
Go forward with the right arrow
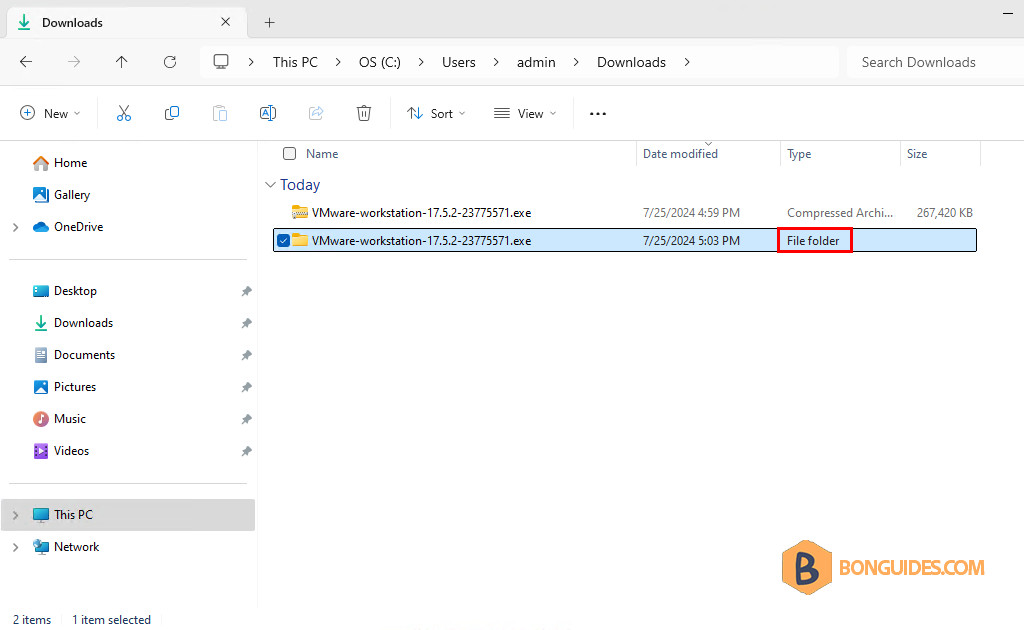(74, 62)
